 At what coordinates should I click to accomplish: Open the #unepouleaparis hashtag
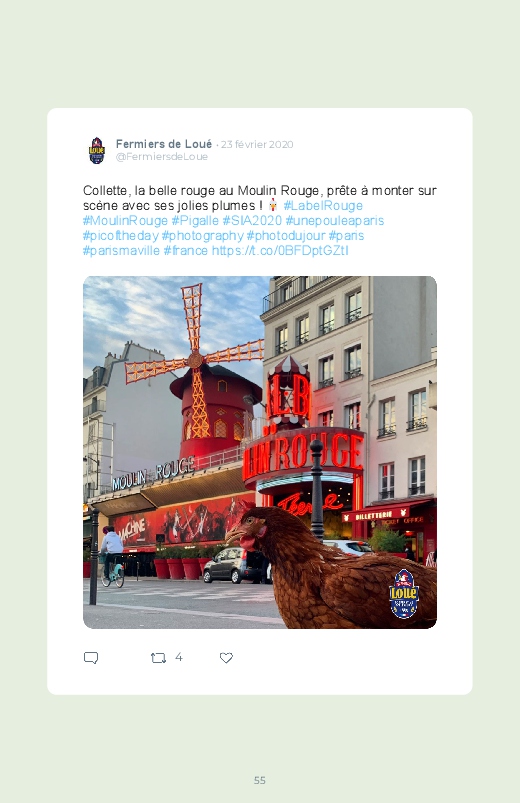[335, 221]
